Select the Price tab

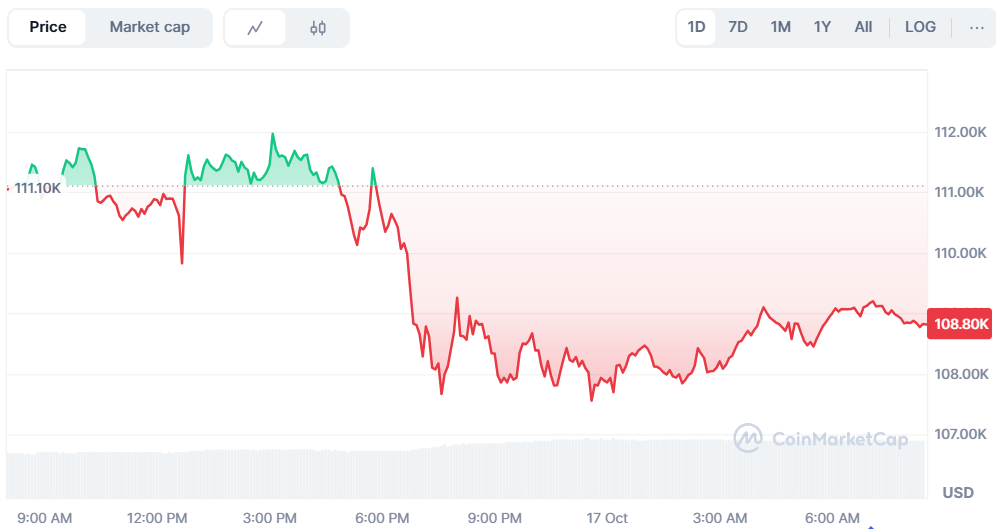48,28
